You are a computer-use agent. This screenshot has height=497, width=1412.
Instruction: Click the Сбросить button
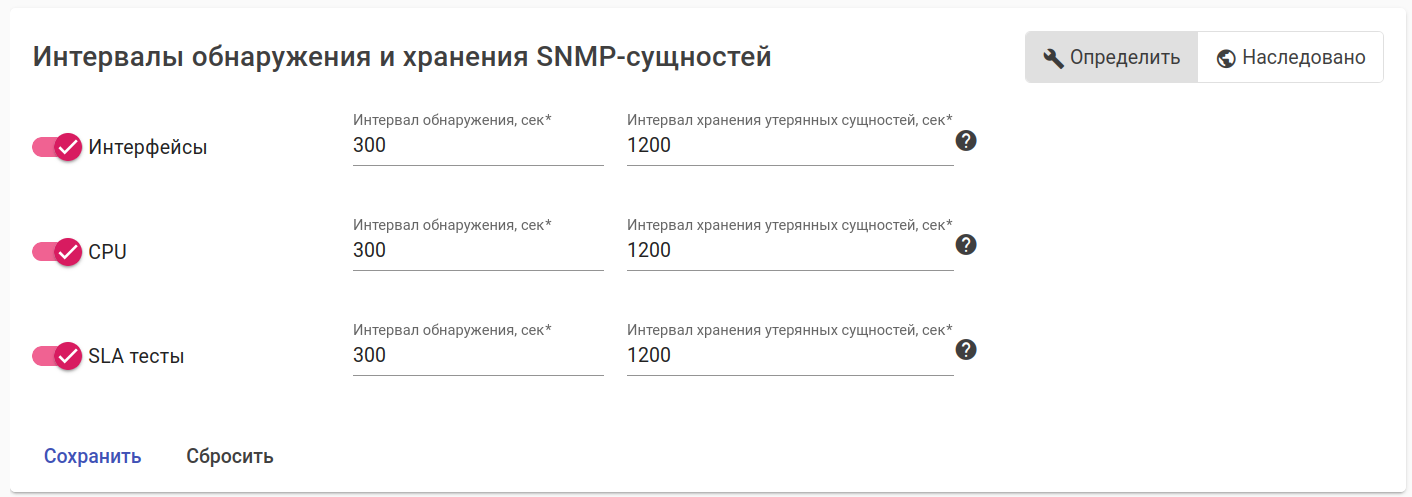230,456
